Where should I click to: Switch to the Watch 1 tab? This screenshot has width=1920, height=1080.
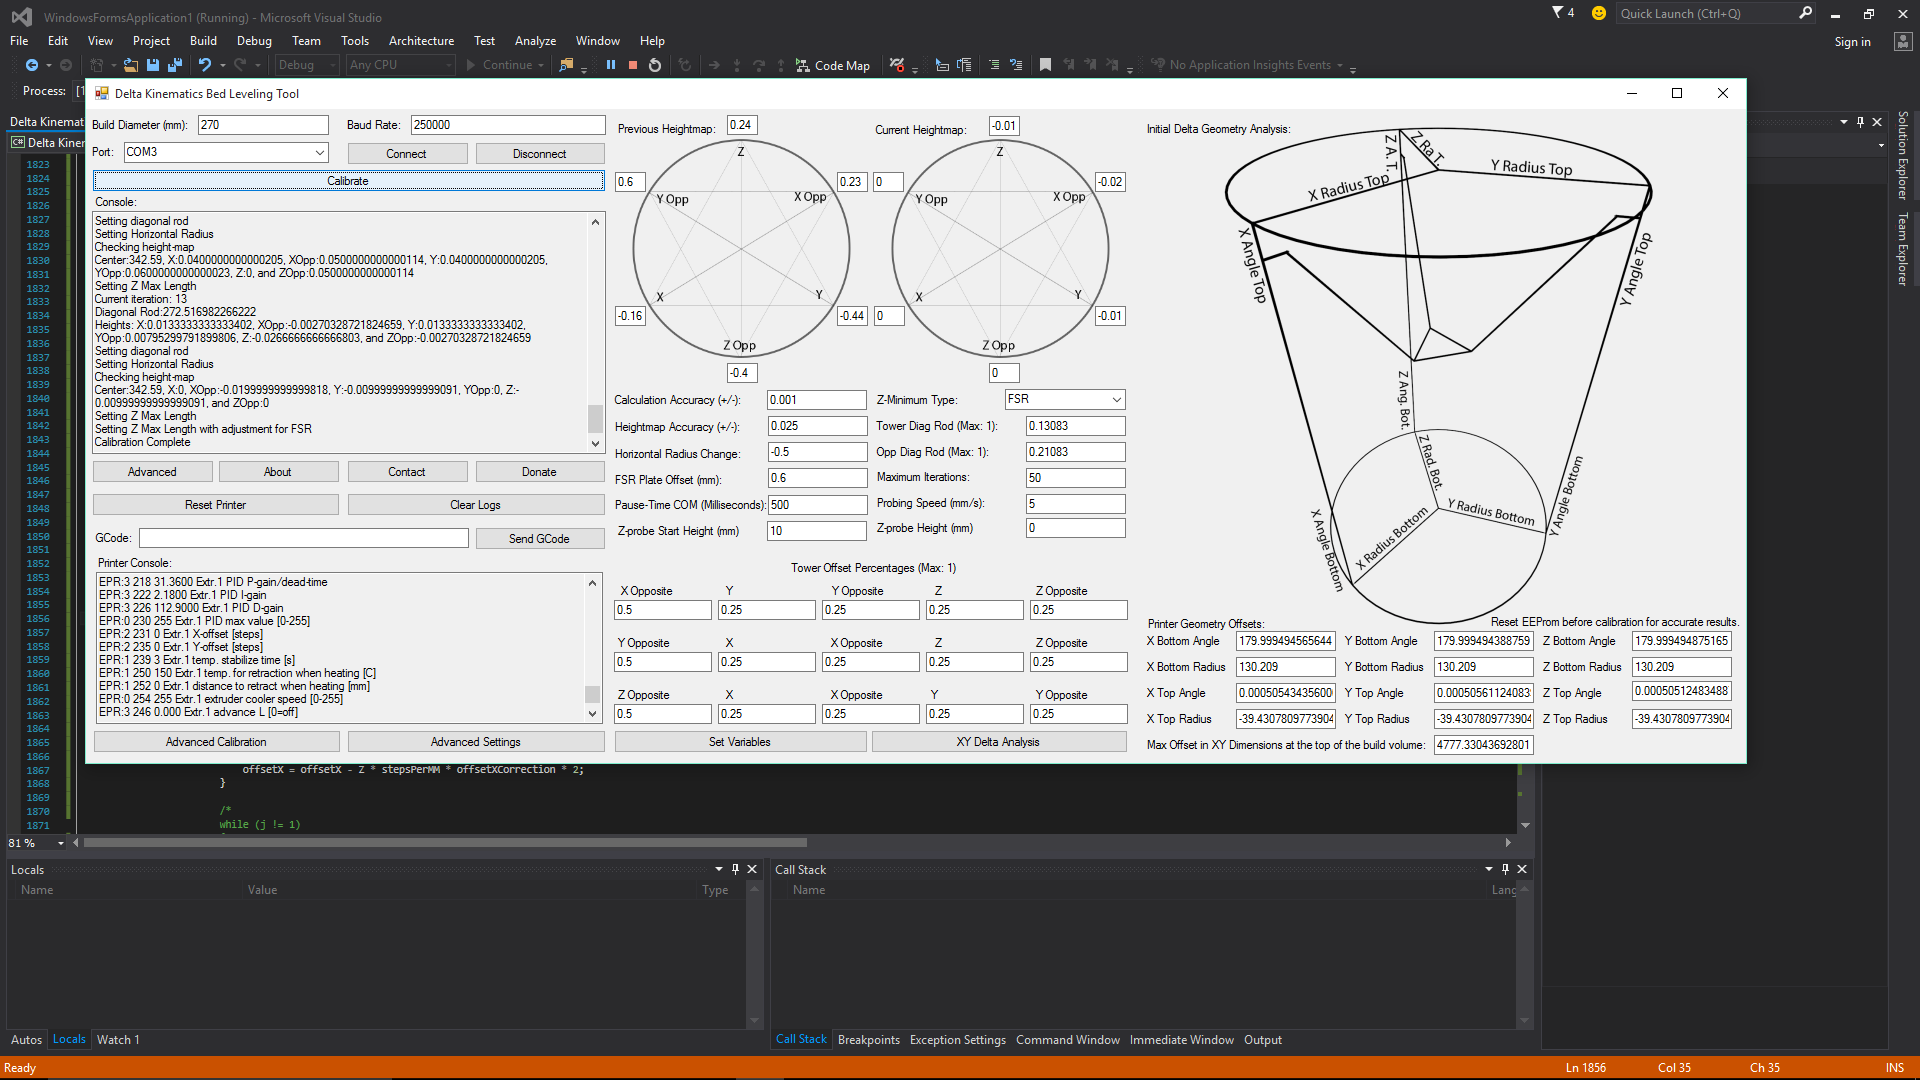tap(118, 1040)
